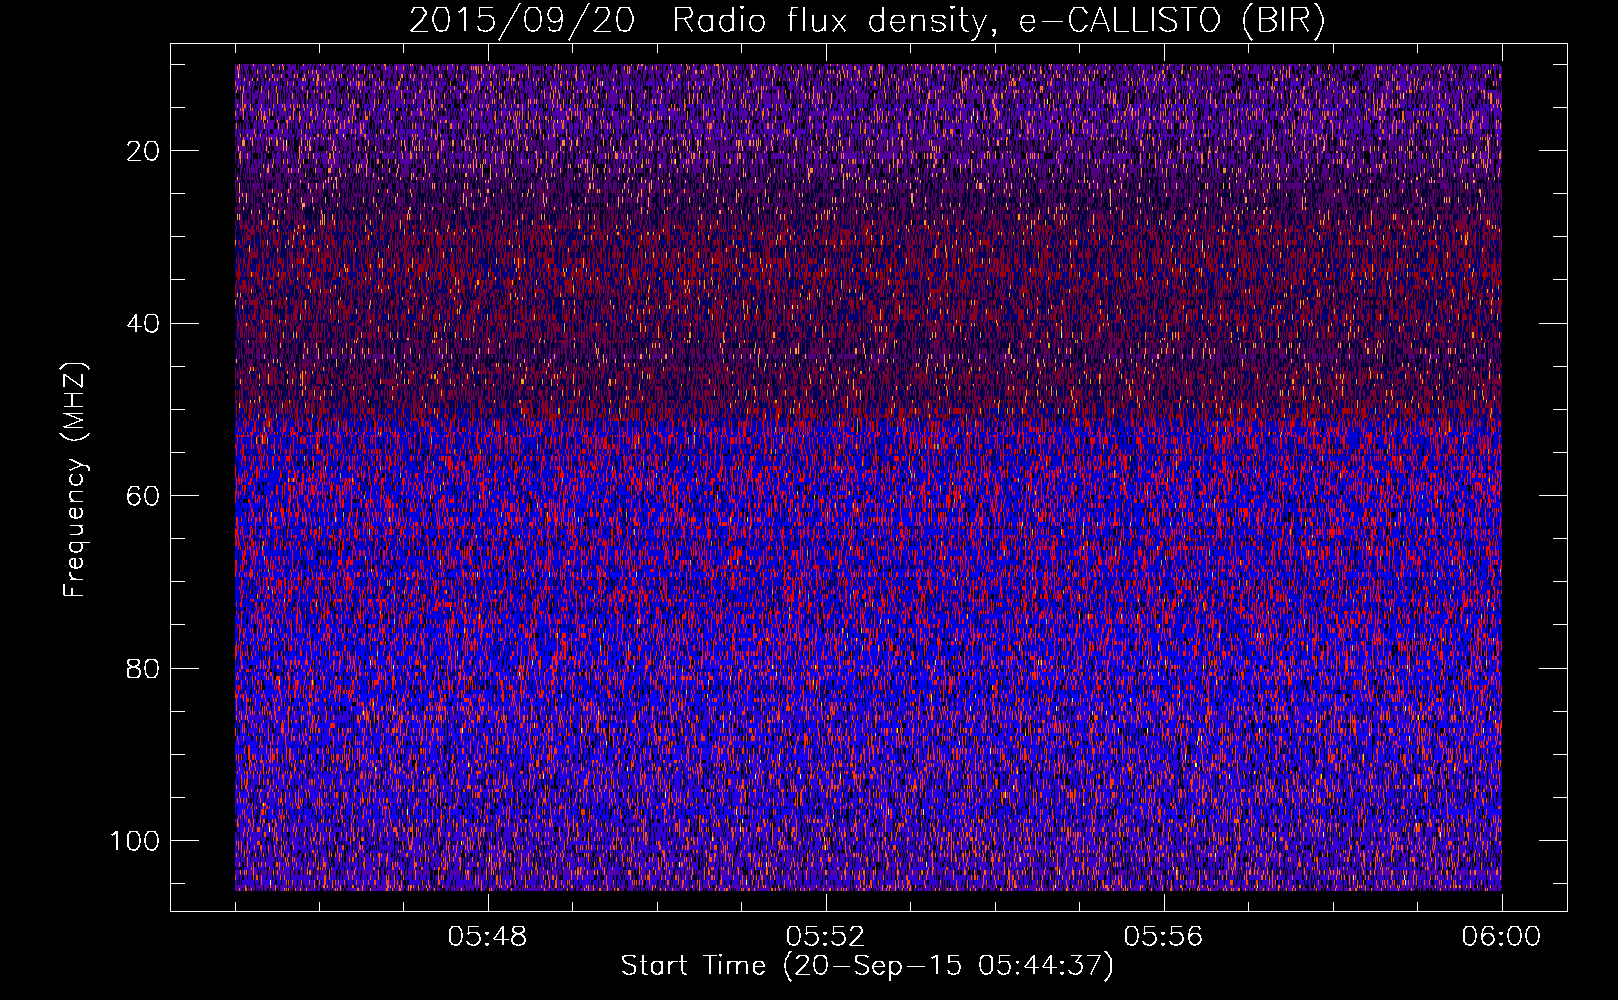The width and height of the screenshot is (1618, 1000).
Task: Click the 05:56 time tick label
Action: click(x=1163, y=937)
